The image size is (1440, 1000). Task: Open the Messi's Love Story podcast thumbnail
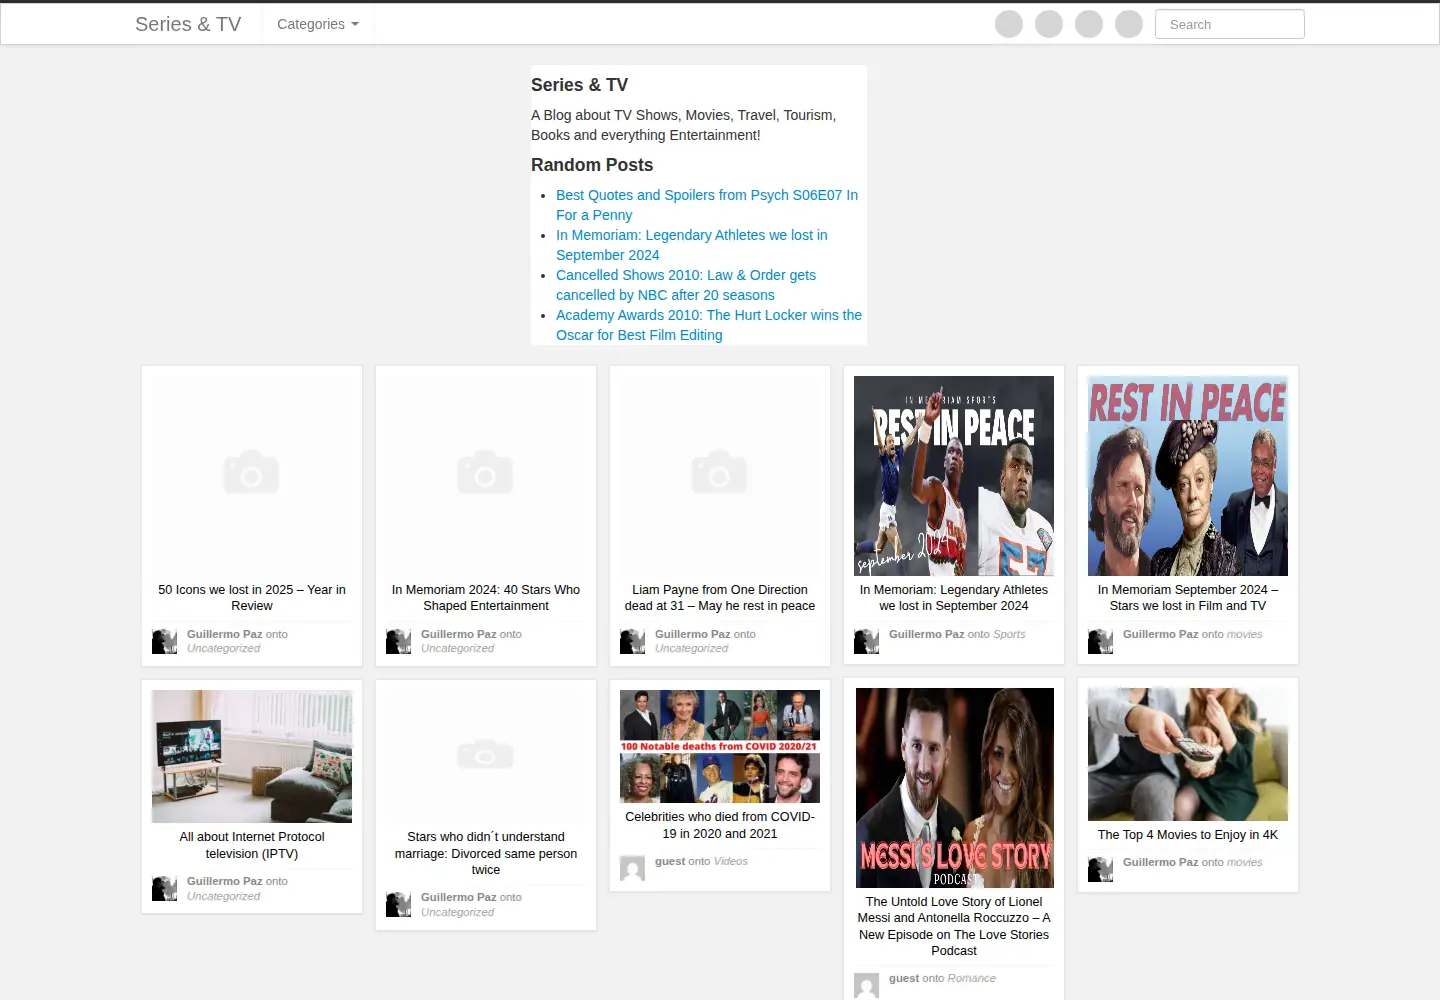tap(954, 788)
